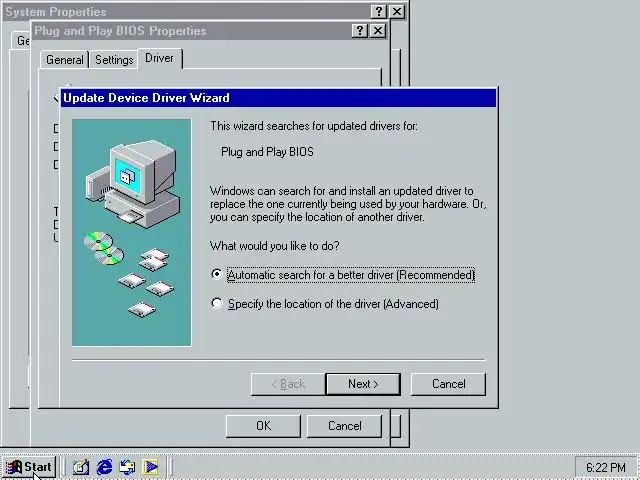Click the Update Device Driver Wizard title bar
This screenshot has height=480, width=640.
coord(278,98)
